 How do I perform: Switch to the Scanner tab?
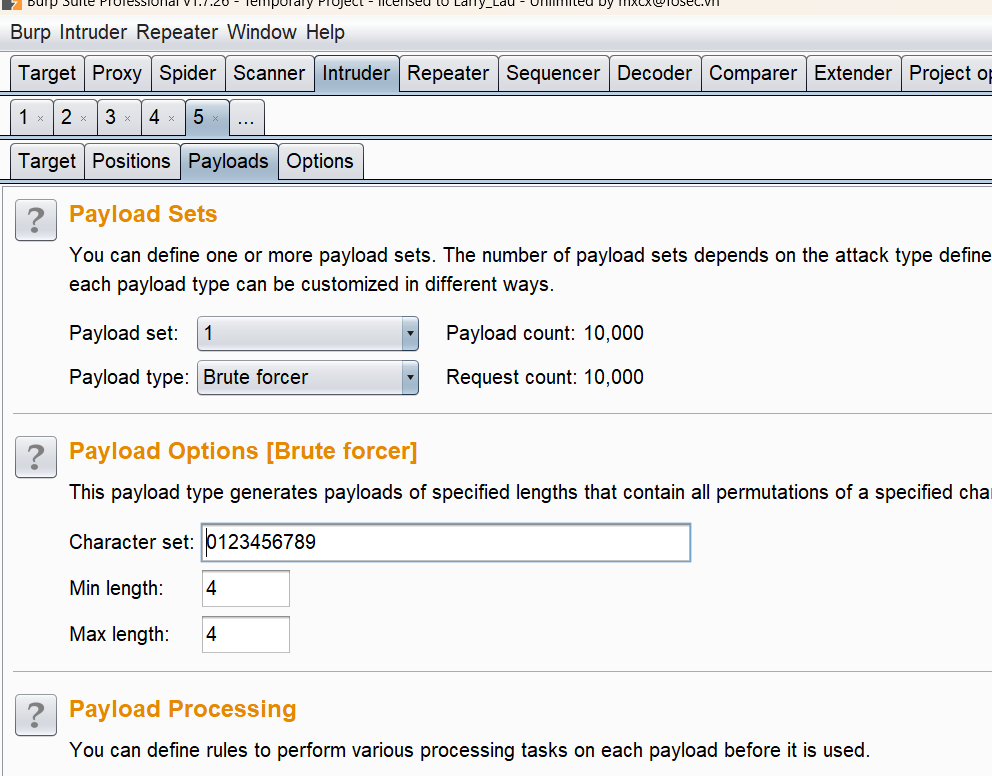pyautogui.click(x=270, y=73)
